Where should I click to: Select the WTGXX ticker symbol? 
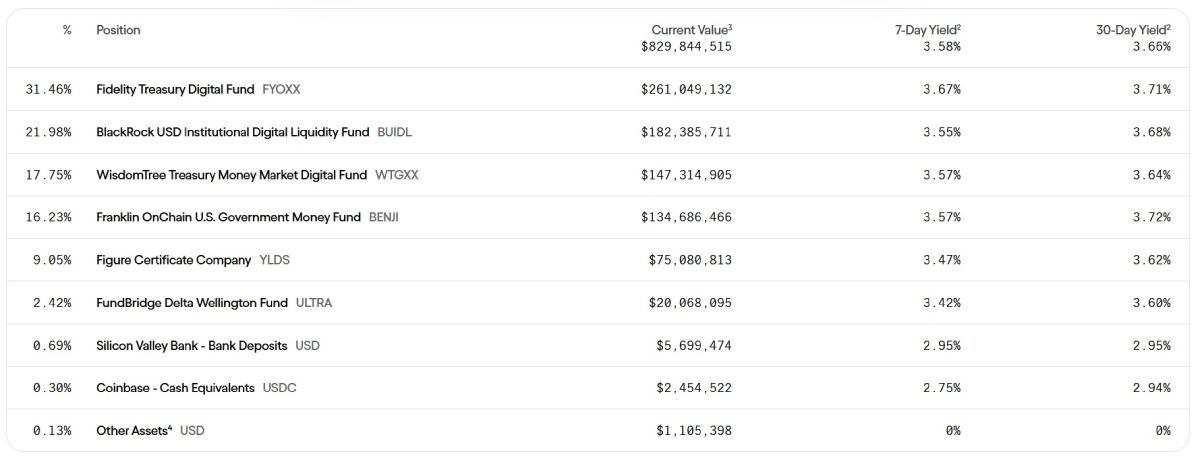(x=397, y=175)
